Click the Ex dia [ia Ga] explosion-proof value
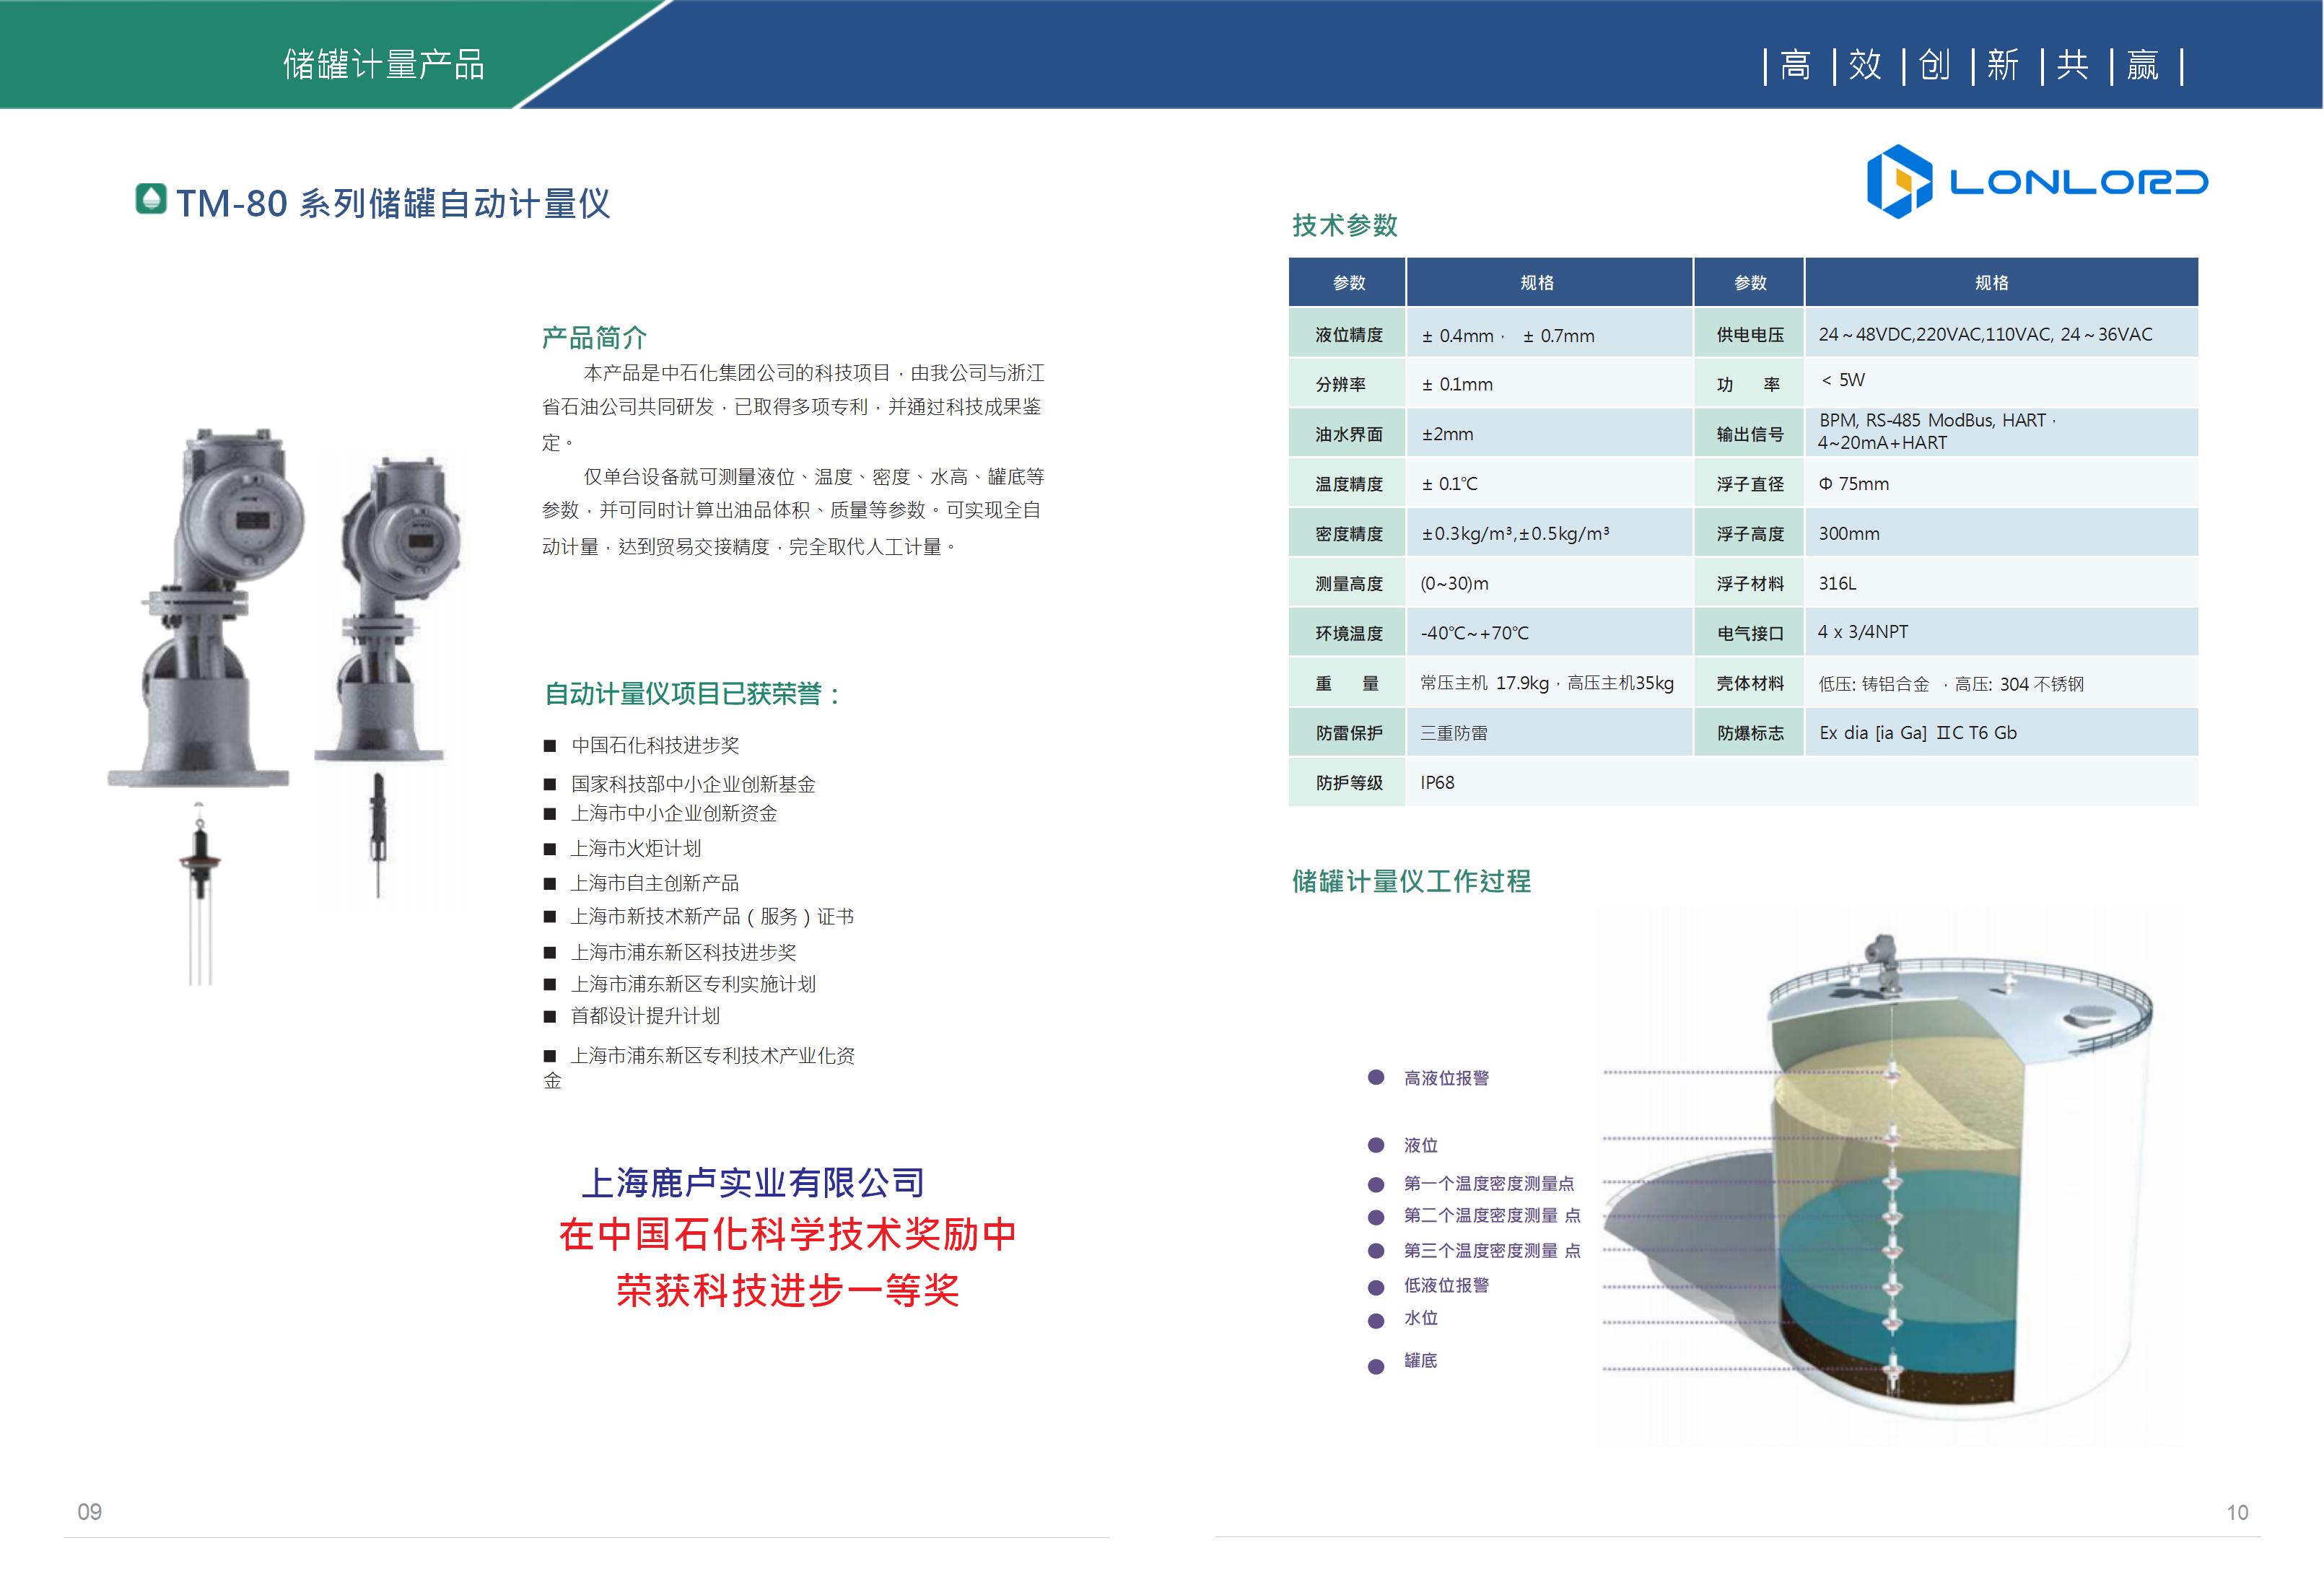 click(1918, 733)
